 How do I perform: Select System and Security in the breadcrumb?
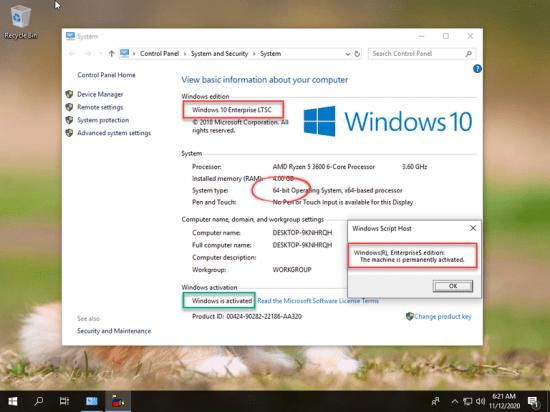tap(219, 54)
